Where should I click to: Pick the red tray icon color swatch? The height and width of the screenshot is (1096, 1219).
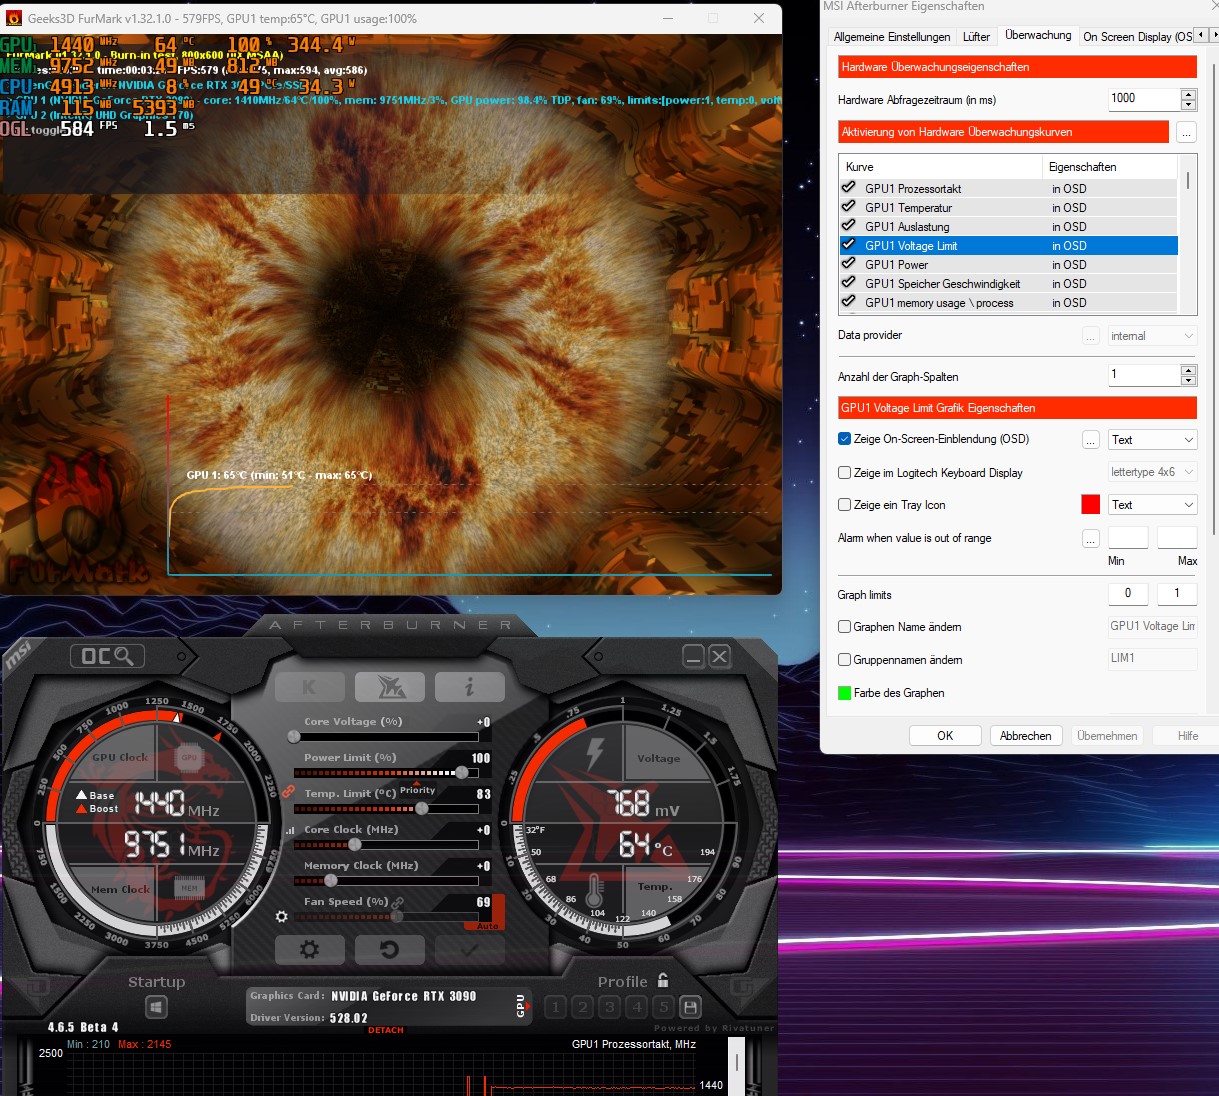pos(1091,505)
